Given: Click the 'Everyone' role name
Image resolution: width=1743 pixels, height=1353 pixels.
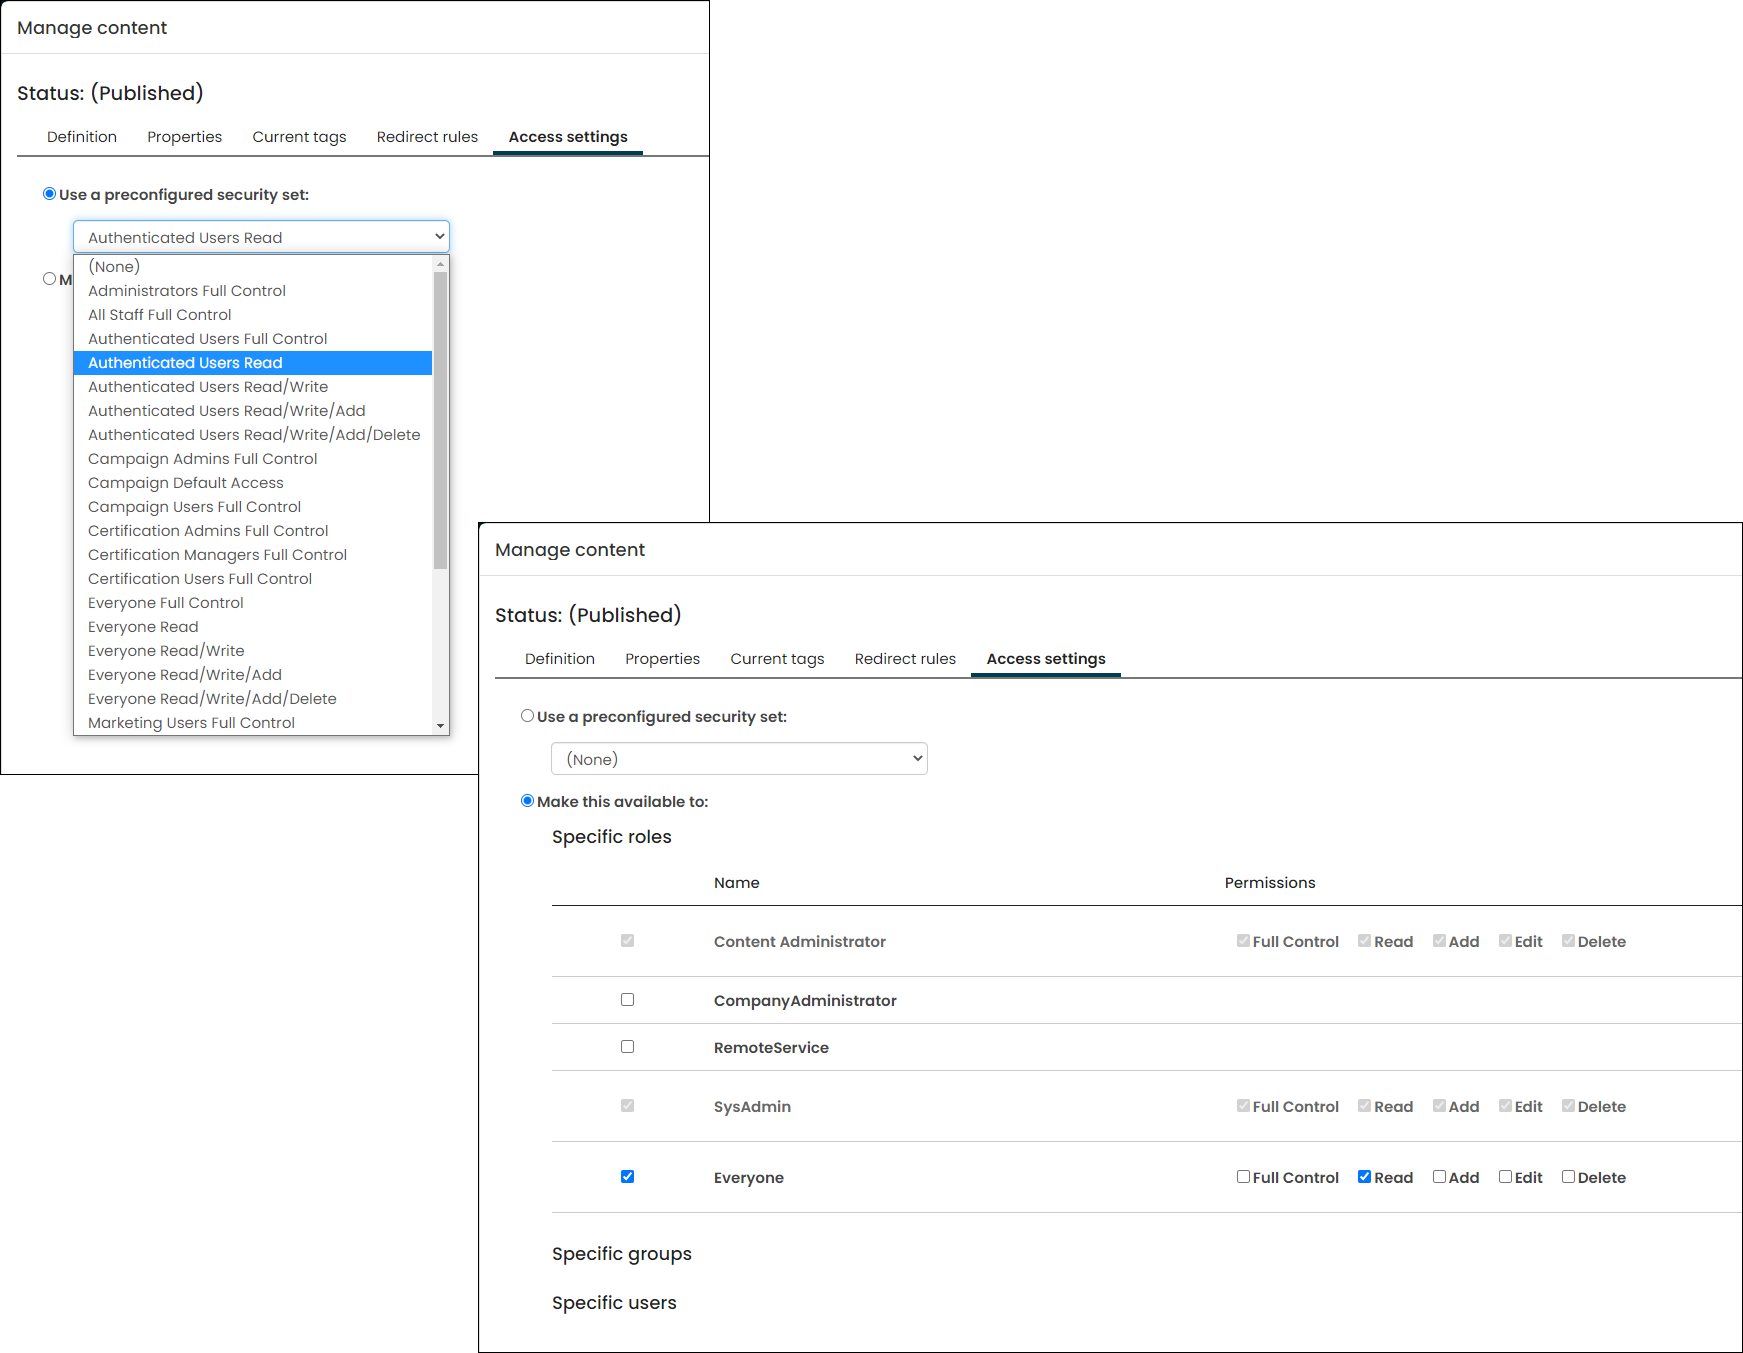Looking at the screenshot, I should [749, 1178].
